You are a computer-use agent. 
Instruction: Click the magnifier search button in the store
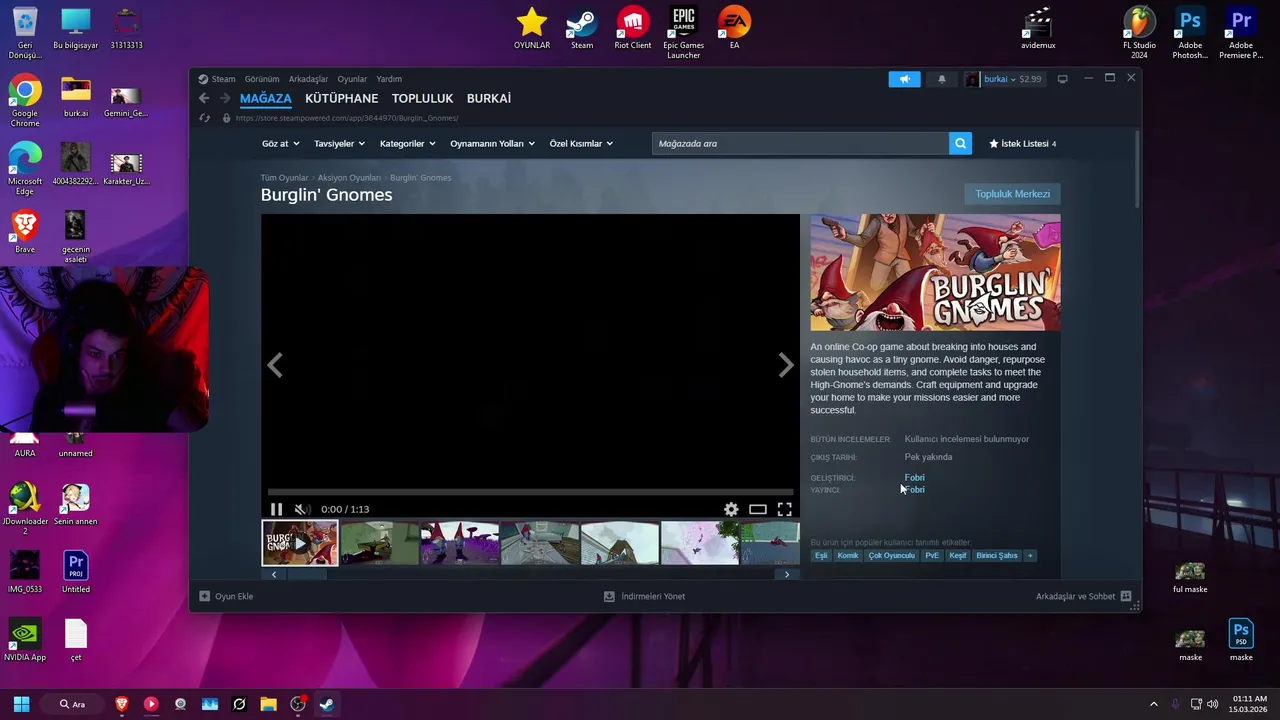click(961, 143)
